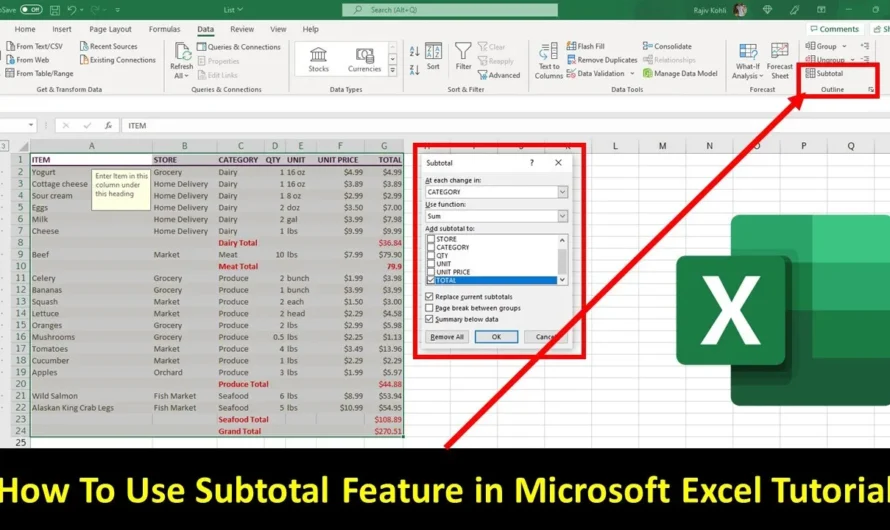
Task: Click Remove All in Subtotal dialog
Action: 447,336
